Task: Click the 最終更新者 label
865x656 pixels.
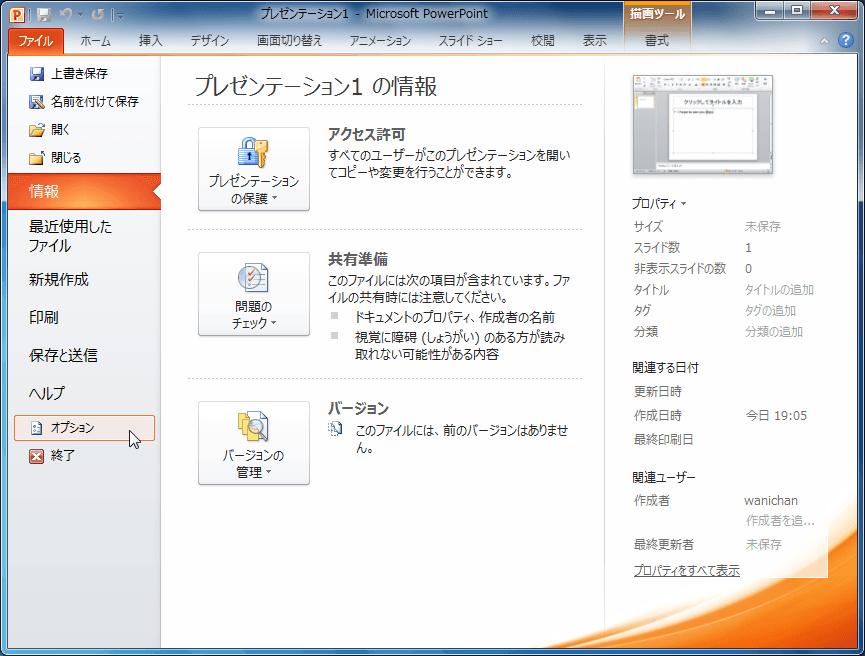Action: pos(664,545)
